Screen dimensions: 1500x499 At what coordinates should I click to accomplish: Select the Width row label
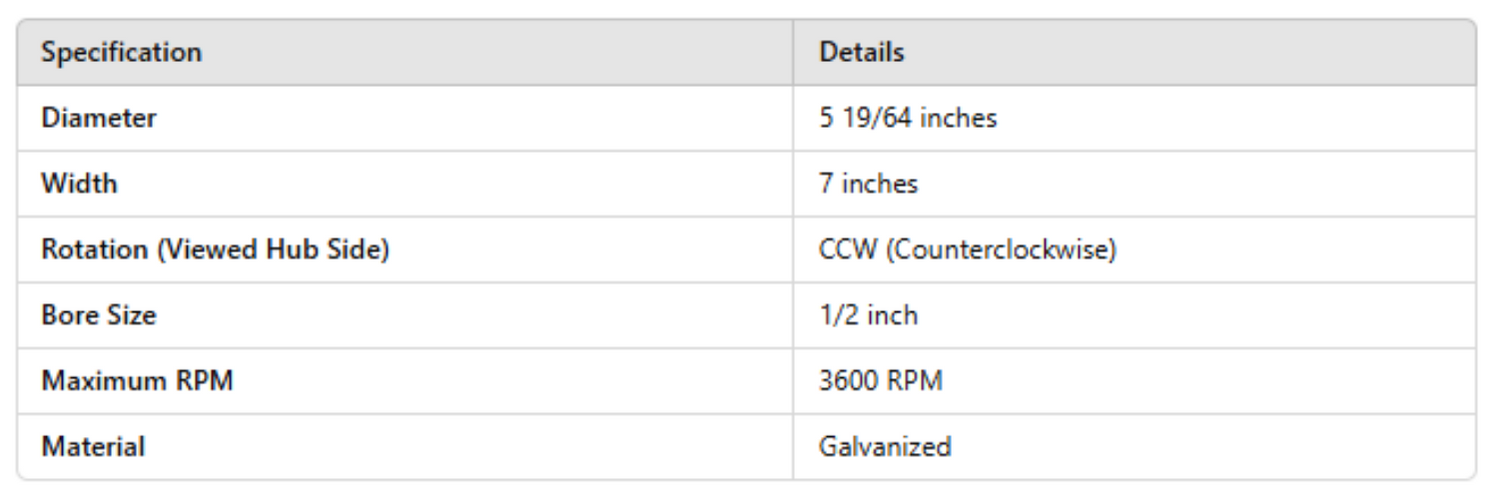pyautogui.click(x=79, y=184)
